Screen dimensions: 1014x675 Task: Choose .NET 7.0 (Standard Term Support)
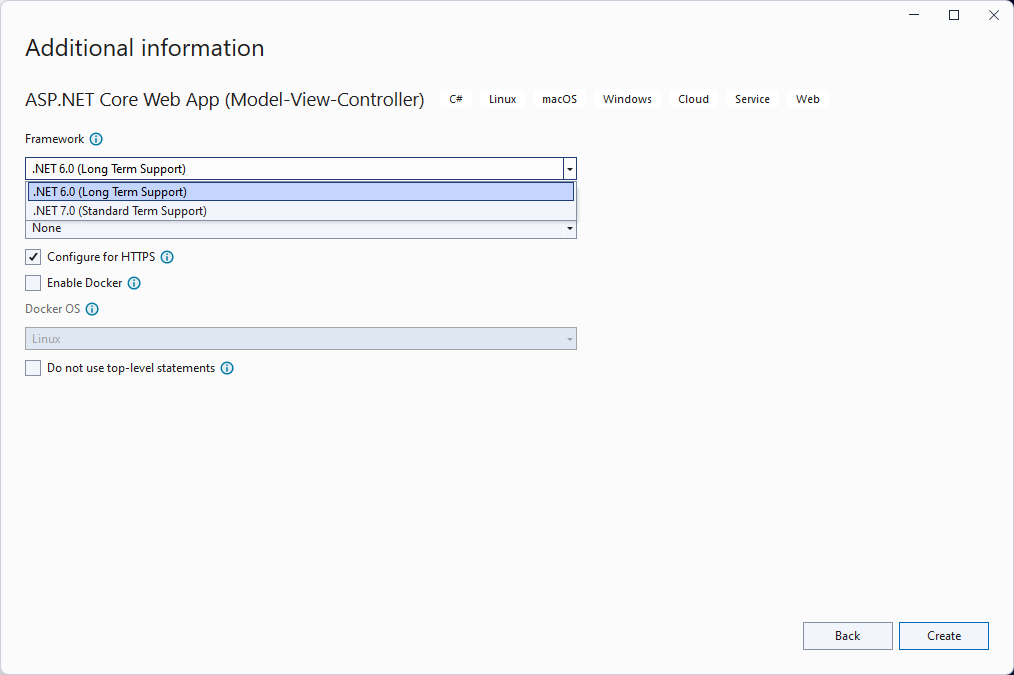point(301,211)
